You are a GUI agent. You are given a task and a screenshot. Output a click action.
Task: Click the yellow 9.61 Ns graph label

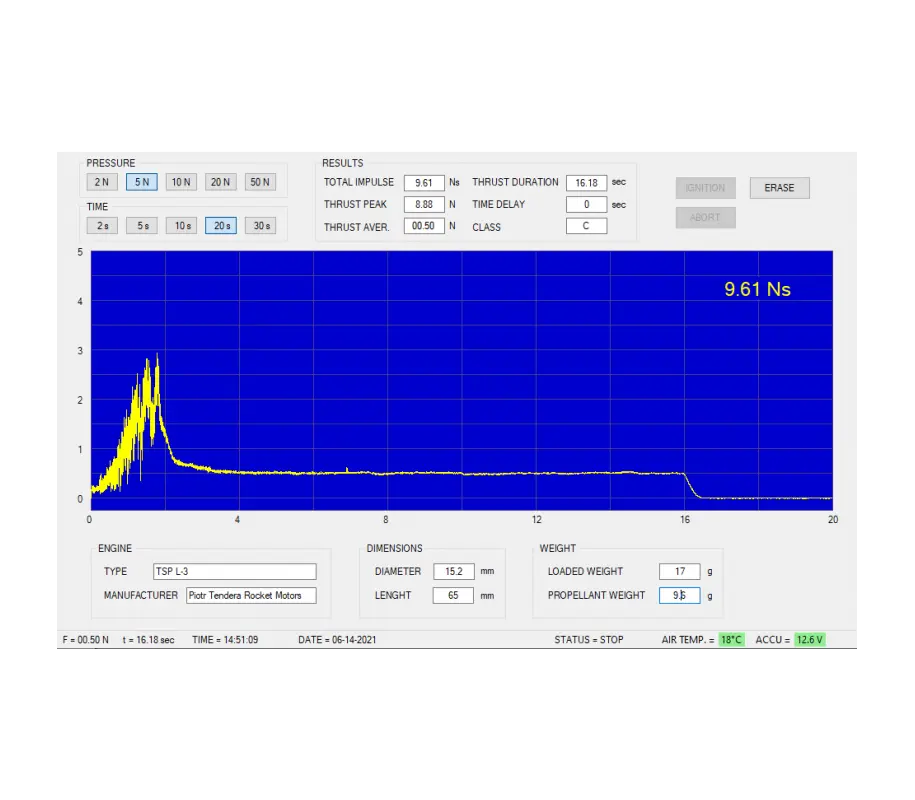point(757,289)
